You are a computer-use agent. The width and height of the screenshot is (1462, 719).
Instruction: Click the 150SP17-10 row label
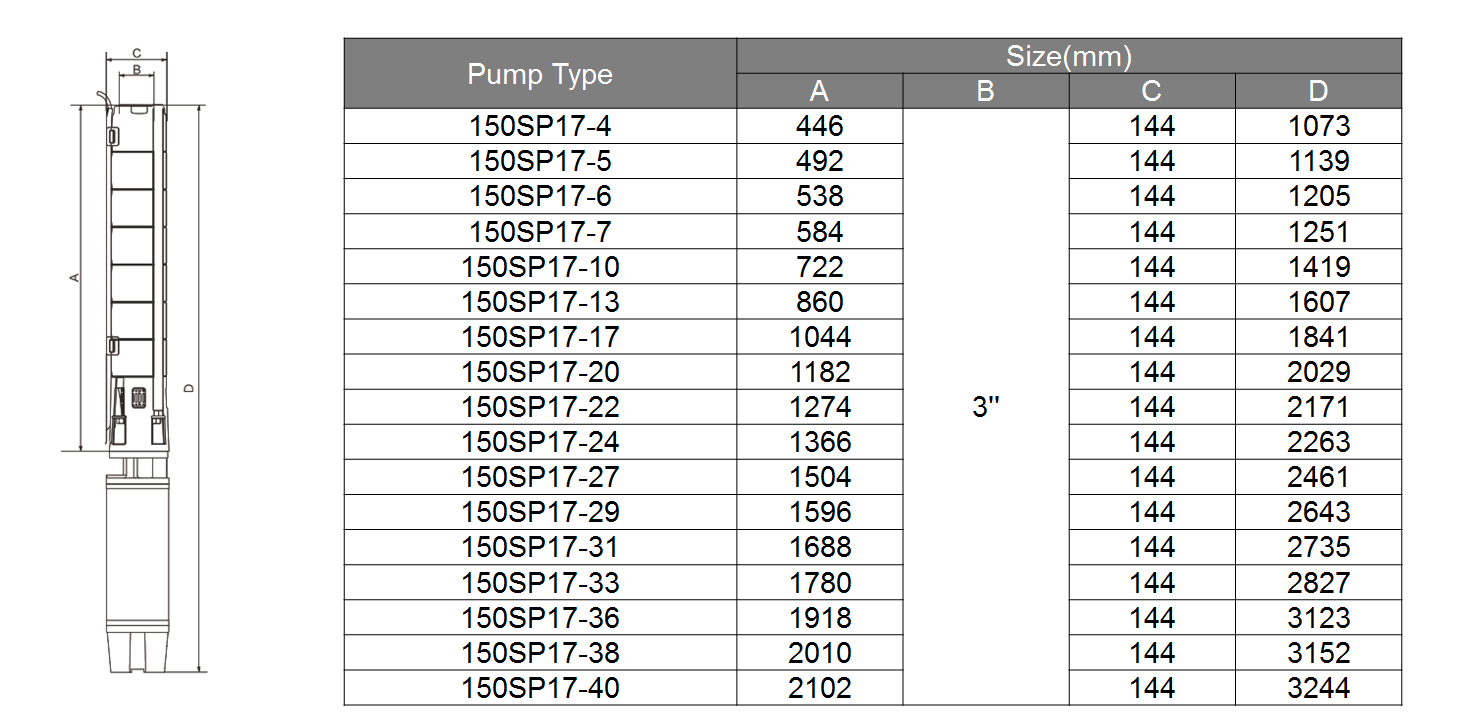pyautogui.click(x=540, y=267)
